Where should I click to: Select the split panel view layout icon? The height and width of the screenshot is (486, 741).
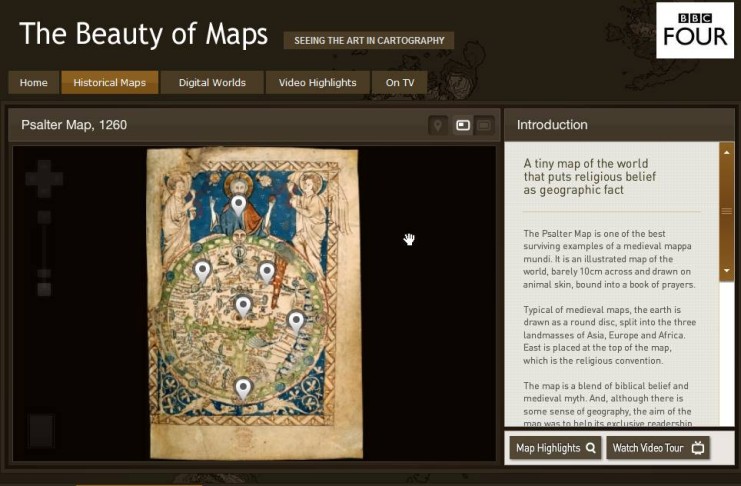[x=463, y=125]
